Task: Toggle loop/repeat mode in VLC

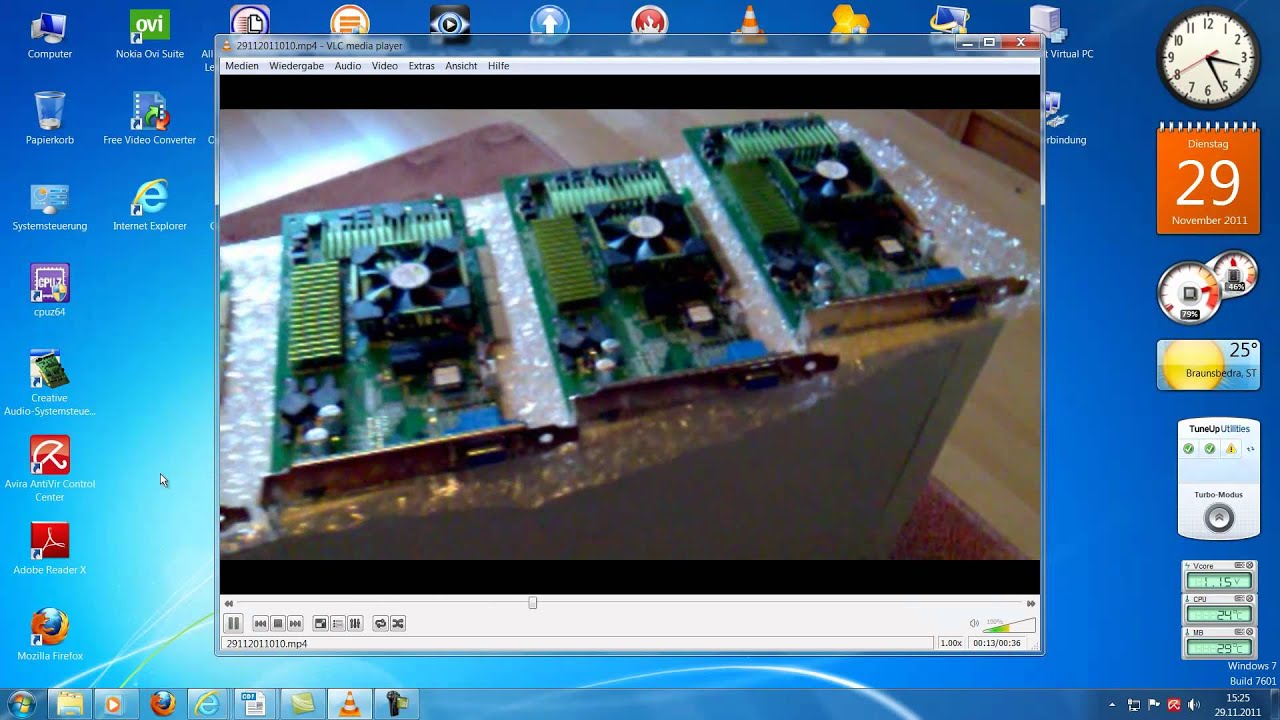Action: [x=380, y=623]
